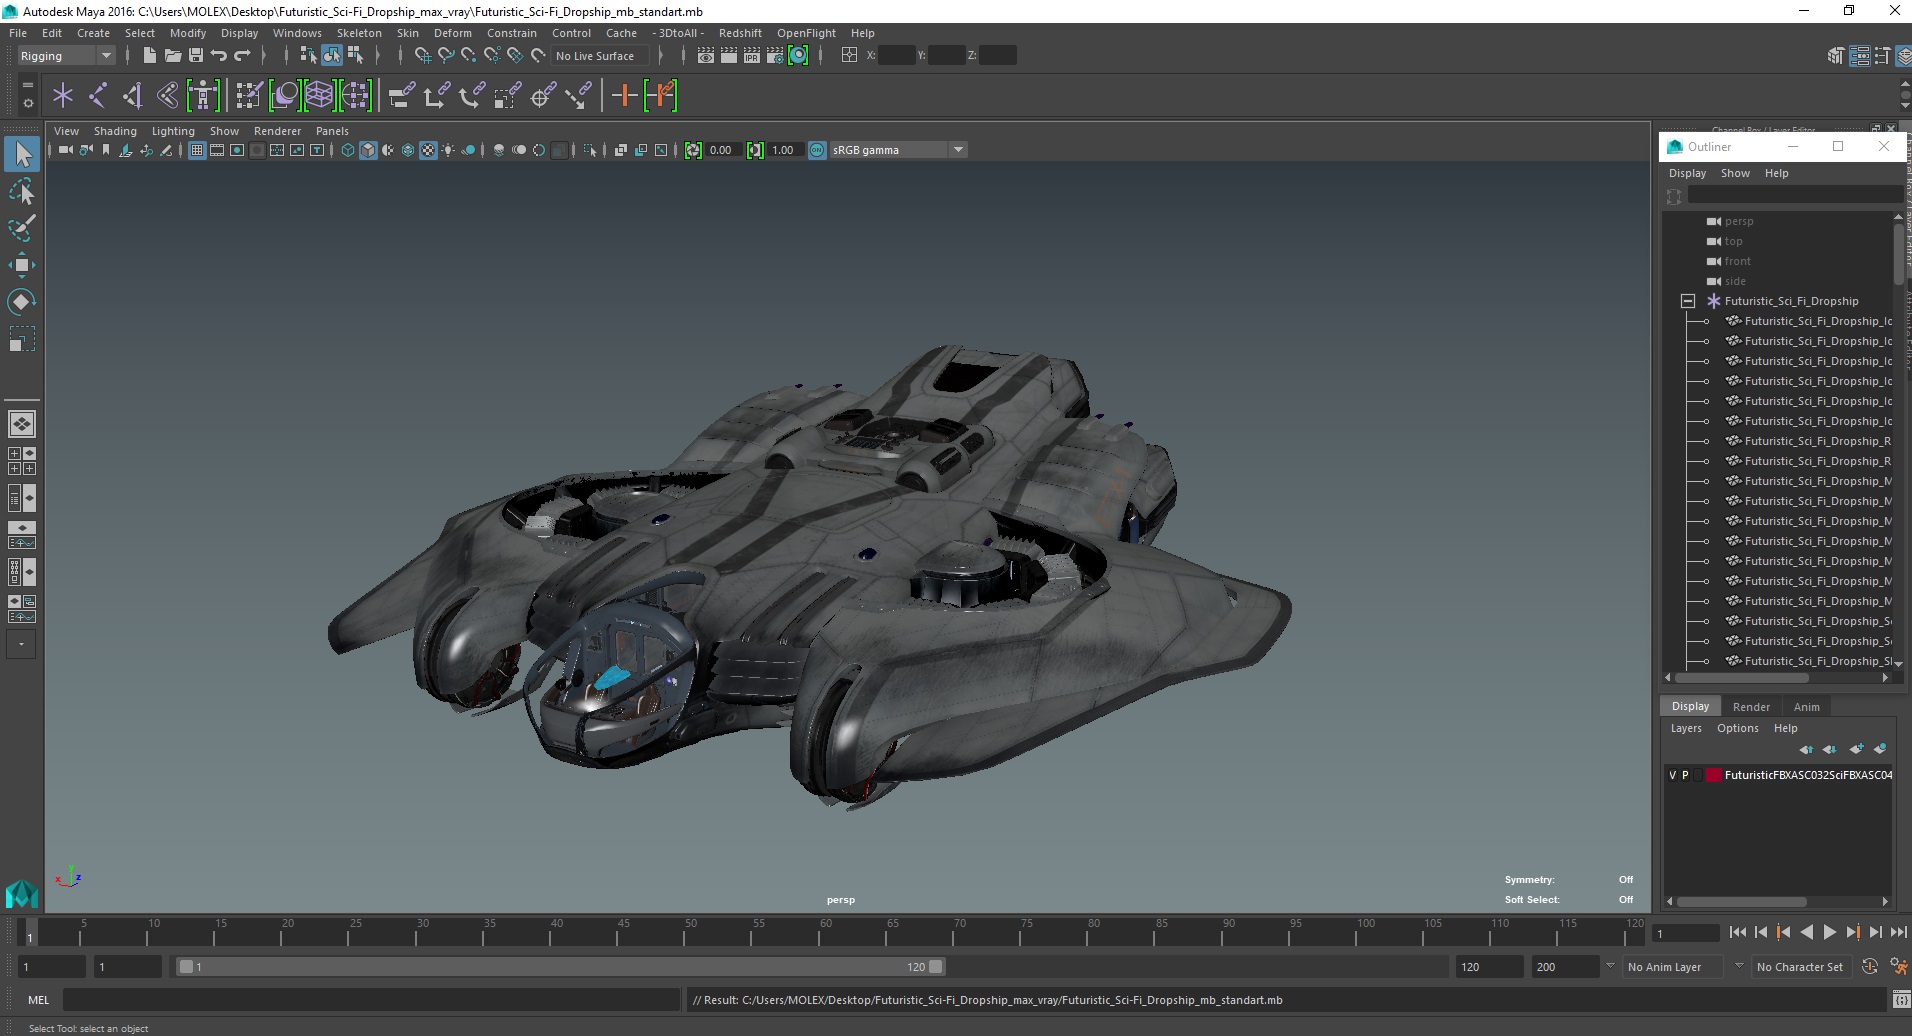Switch to the Render layer tab

click(1750, 707)
